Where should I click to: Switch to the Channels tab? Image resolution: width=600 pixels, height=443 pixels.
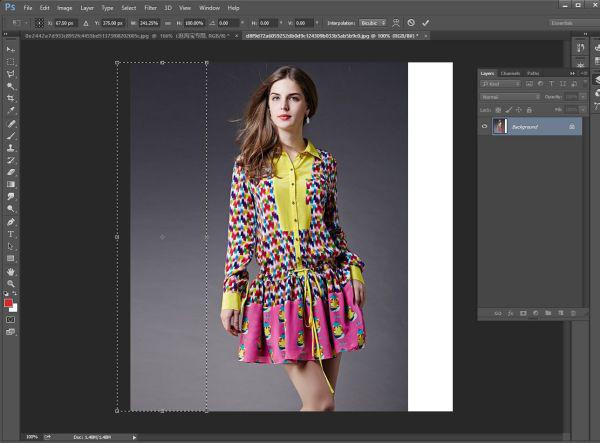tap(510, 73)
